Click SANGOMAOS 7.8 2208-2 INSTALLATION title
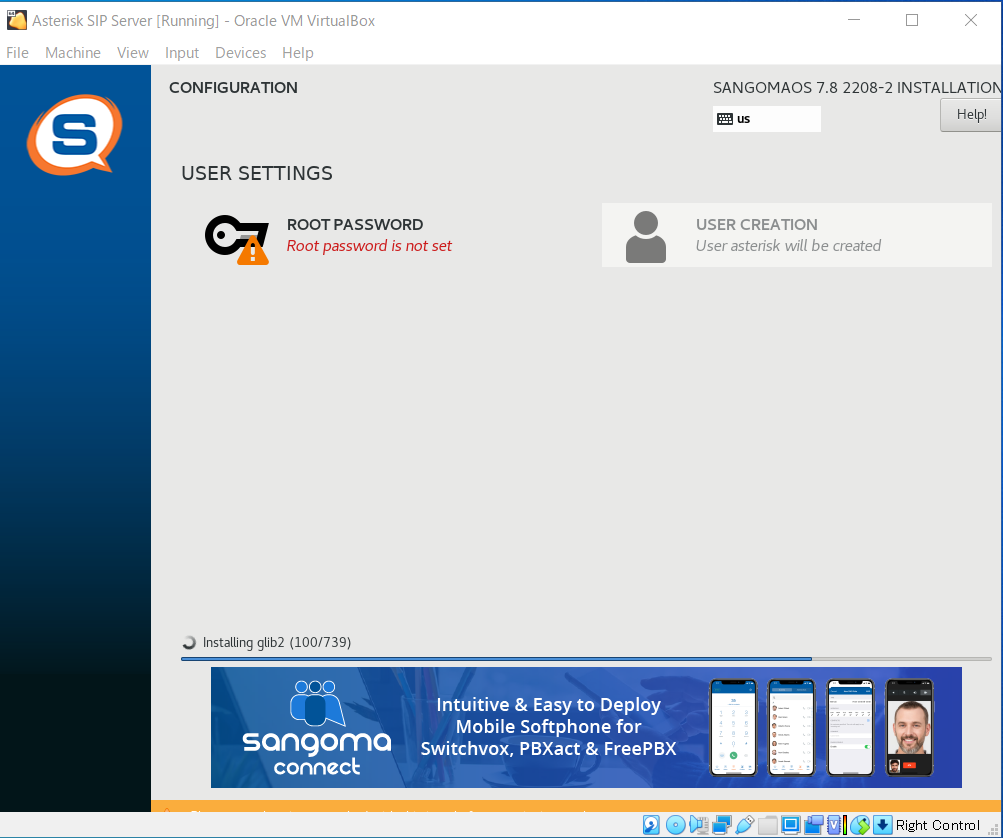1003x838 pixels. click(x=857, y=88)
